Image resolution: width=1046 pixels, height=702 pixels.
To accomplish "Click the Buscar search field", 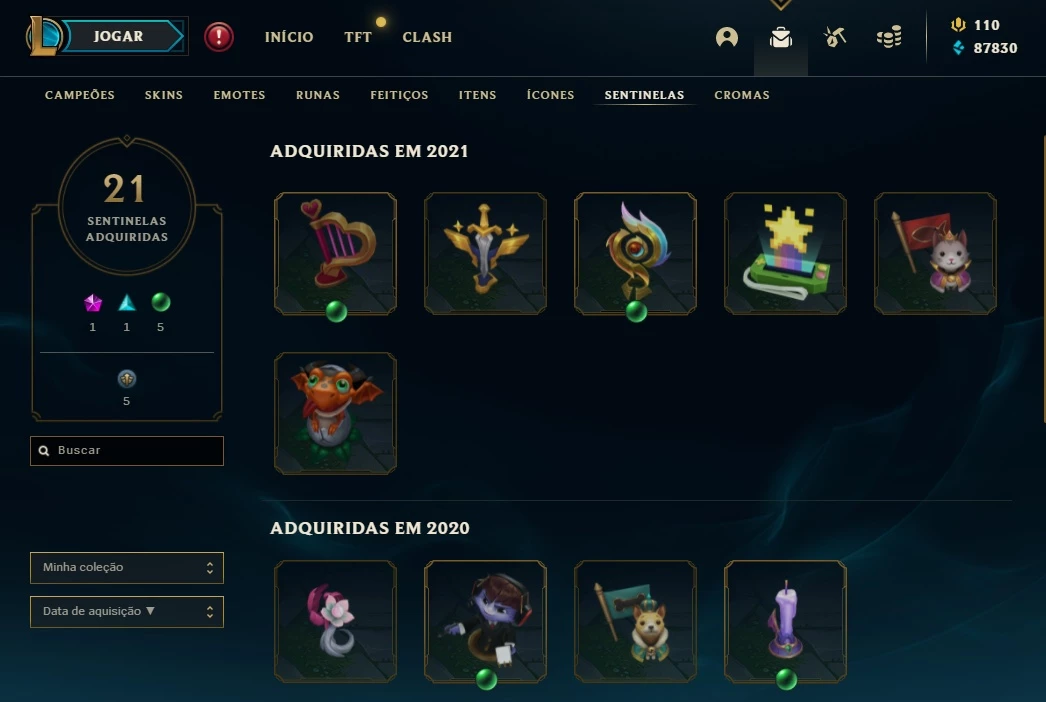I will tap(127, 450).
